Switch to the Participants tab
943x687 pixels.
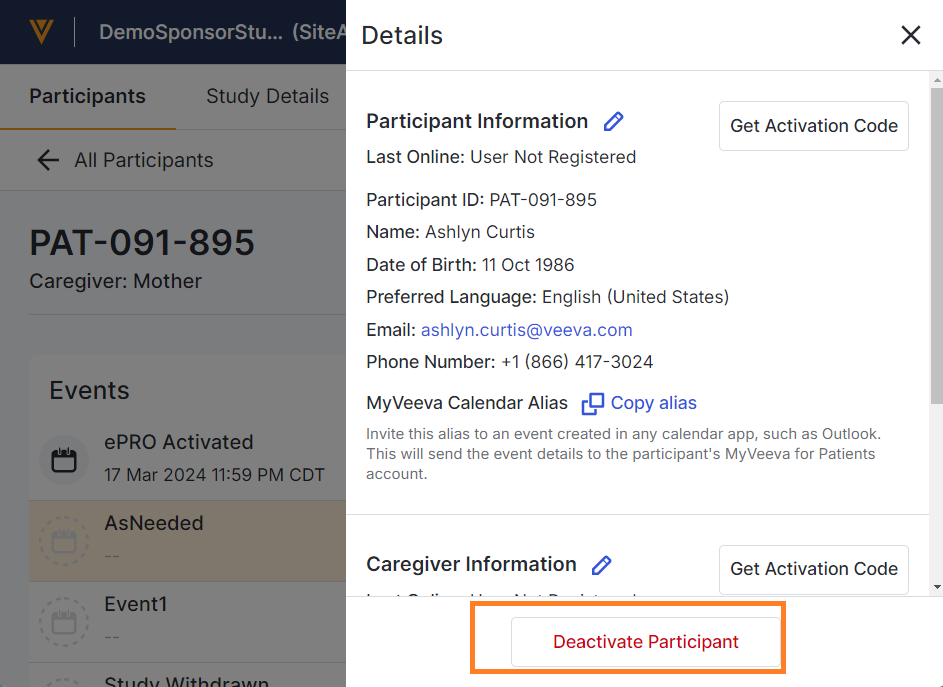[87, 97]
